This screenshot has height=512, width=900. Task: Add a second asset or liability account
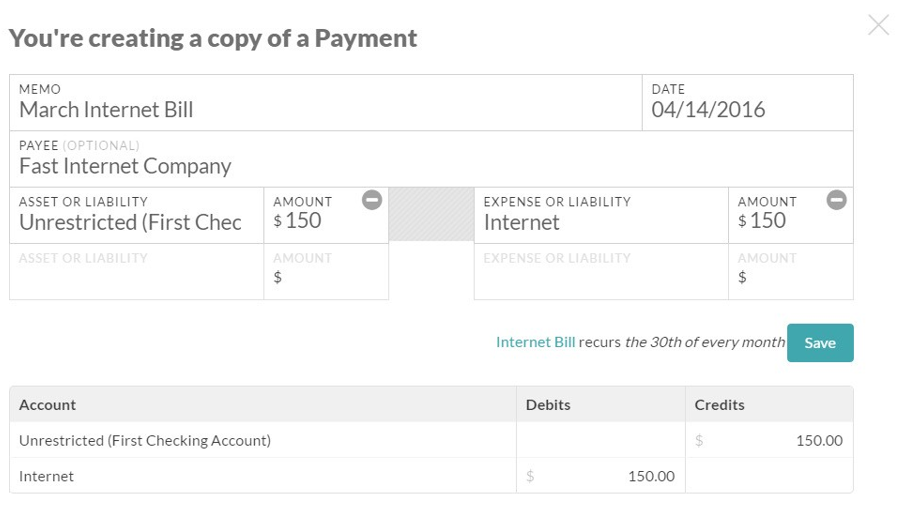[x=137, y=271]
